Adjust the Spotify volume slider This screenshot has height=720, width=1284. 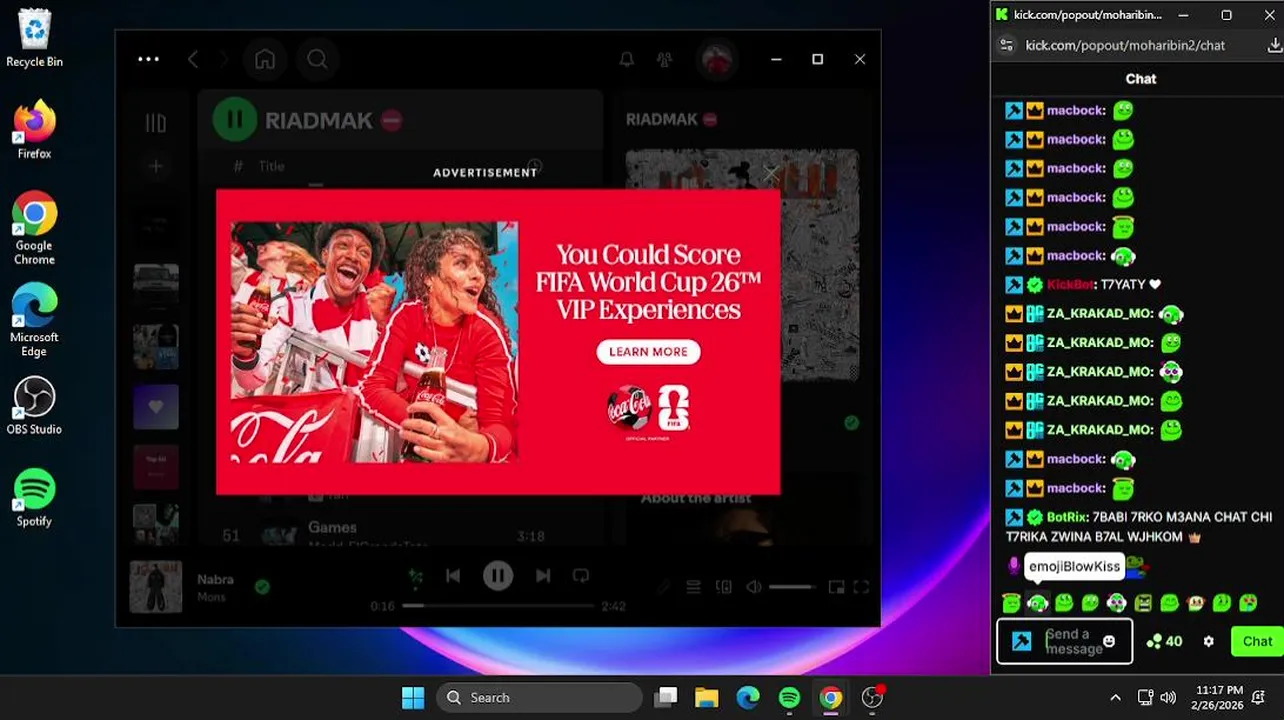coord(792,587)
